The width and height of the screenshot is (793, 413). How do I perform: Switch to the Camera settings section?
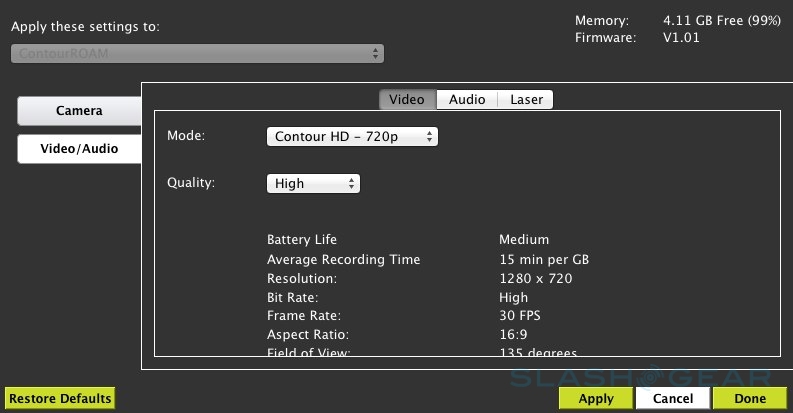(x=79, y=111)
